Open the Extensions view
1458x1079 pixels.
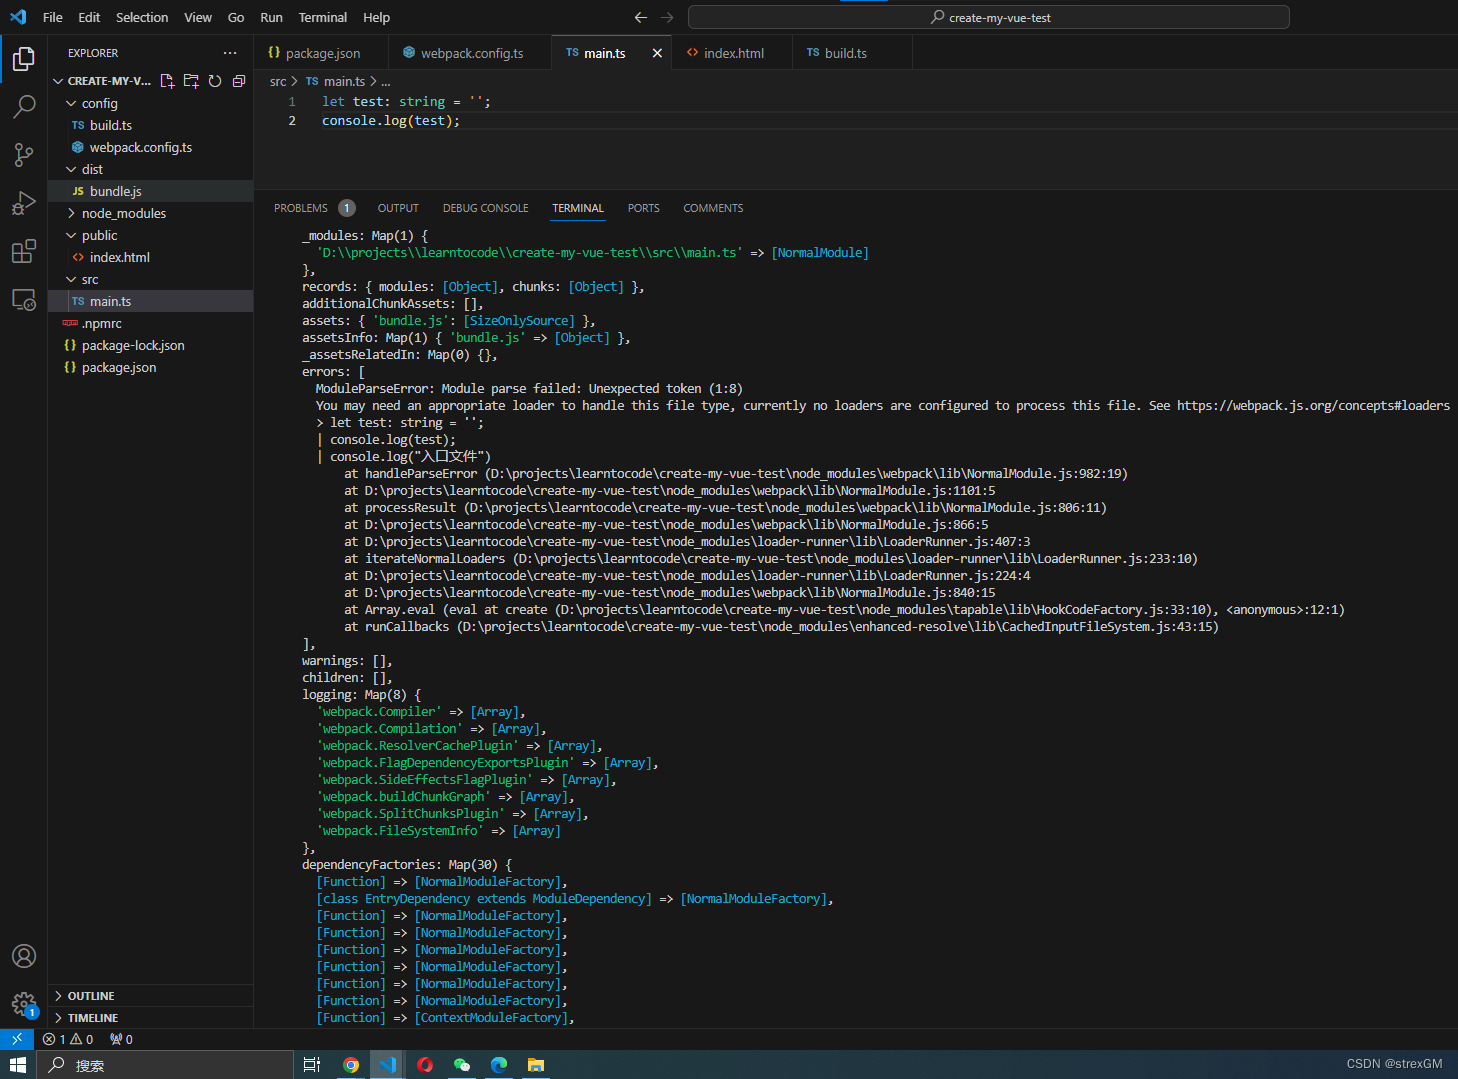tap(24, 251)
